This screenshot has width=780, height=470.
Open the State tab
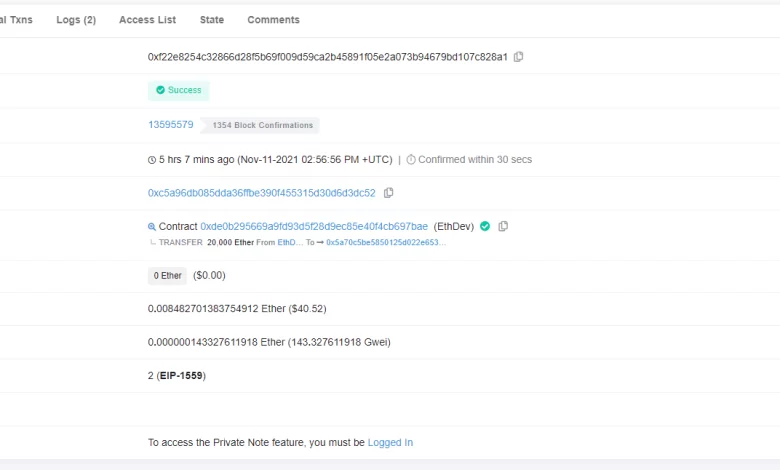coord(212,20)
